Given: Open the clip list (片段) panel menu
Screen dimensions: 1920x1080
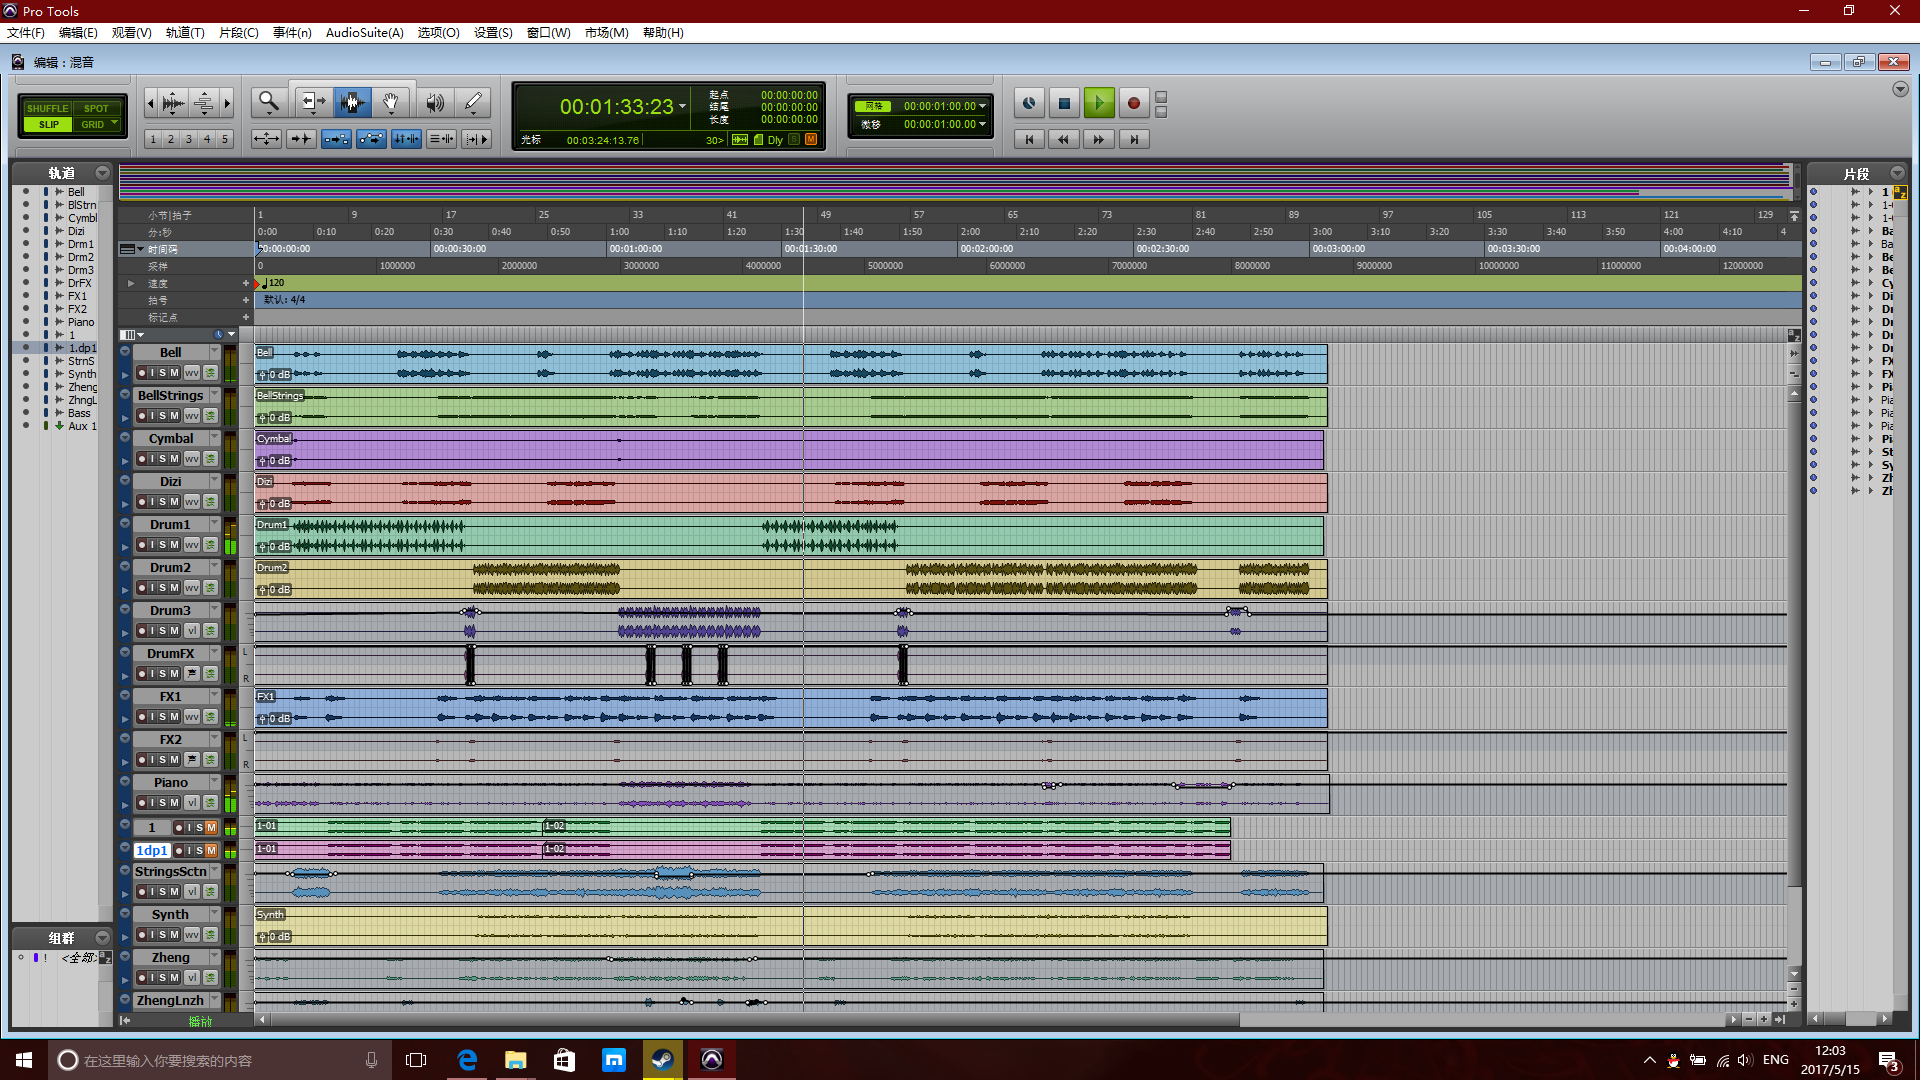Looking at the screenshot, I should (1897, 173).
